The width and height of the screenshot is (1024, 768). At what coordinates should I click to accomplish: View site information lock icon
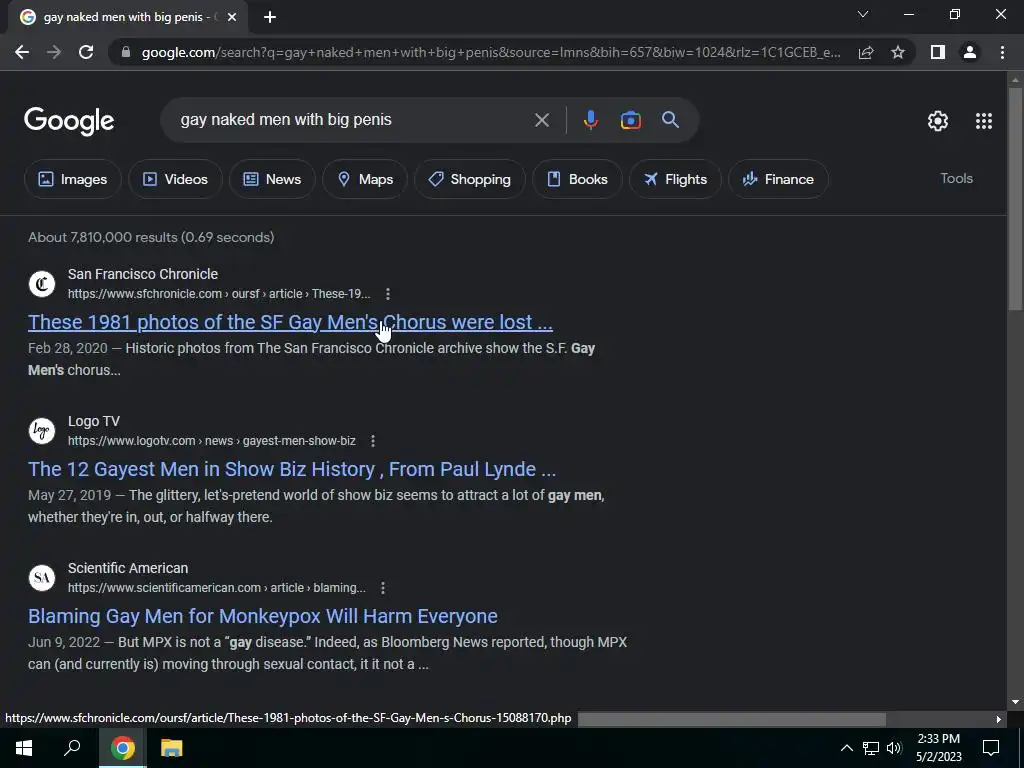pos(126,52)
